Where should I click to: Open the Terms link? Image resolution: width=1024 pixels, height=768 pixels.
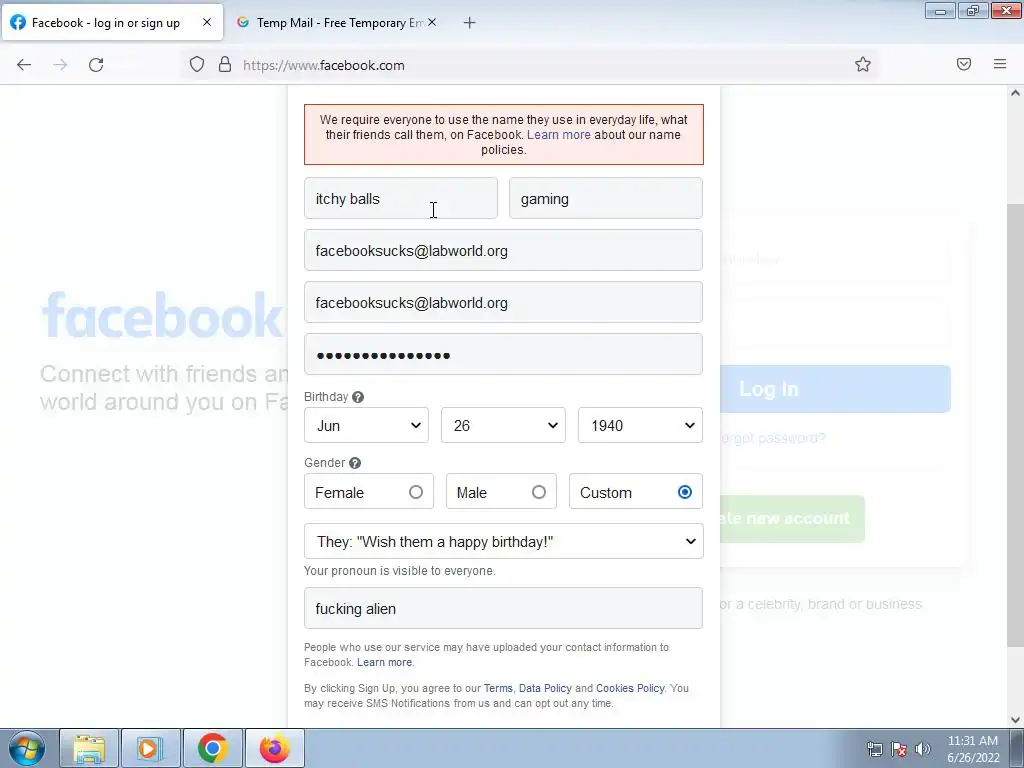[498, 688]
